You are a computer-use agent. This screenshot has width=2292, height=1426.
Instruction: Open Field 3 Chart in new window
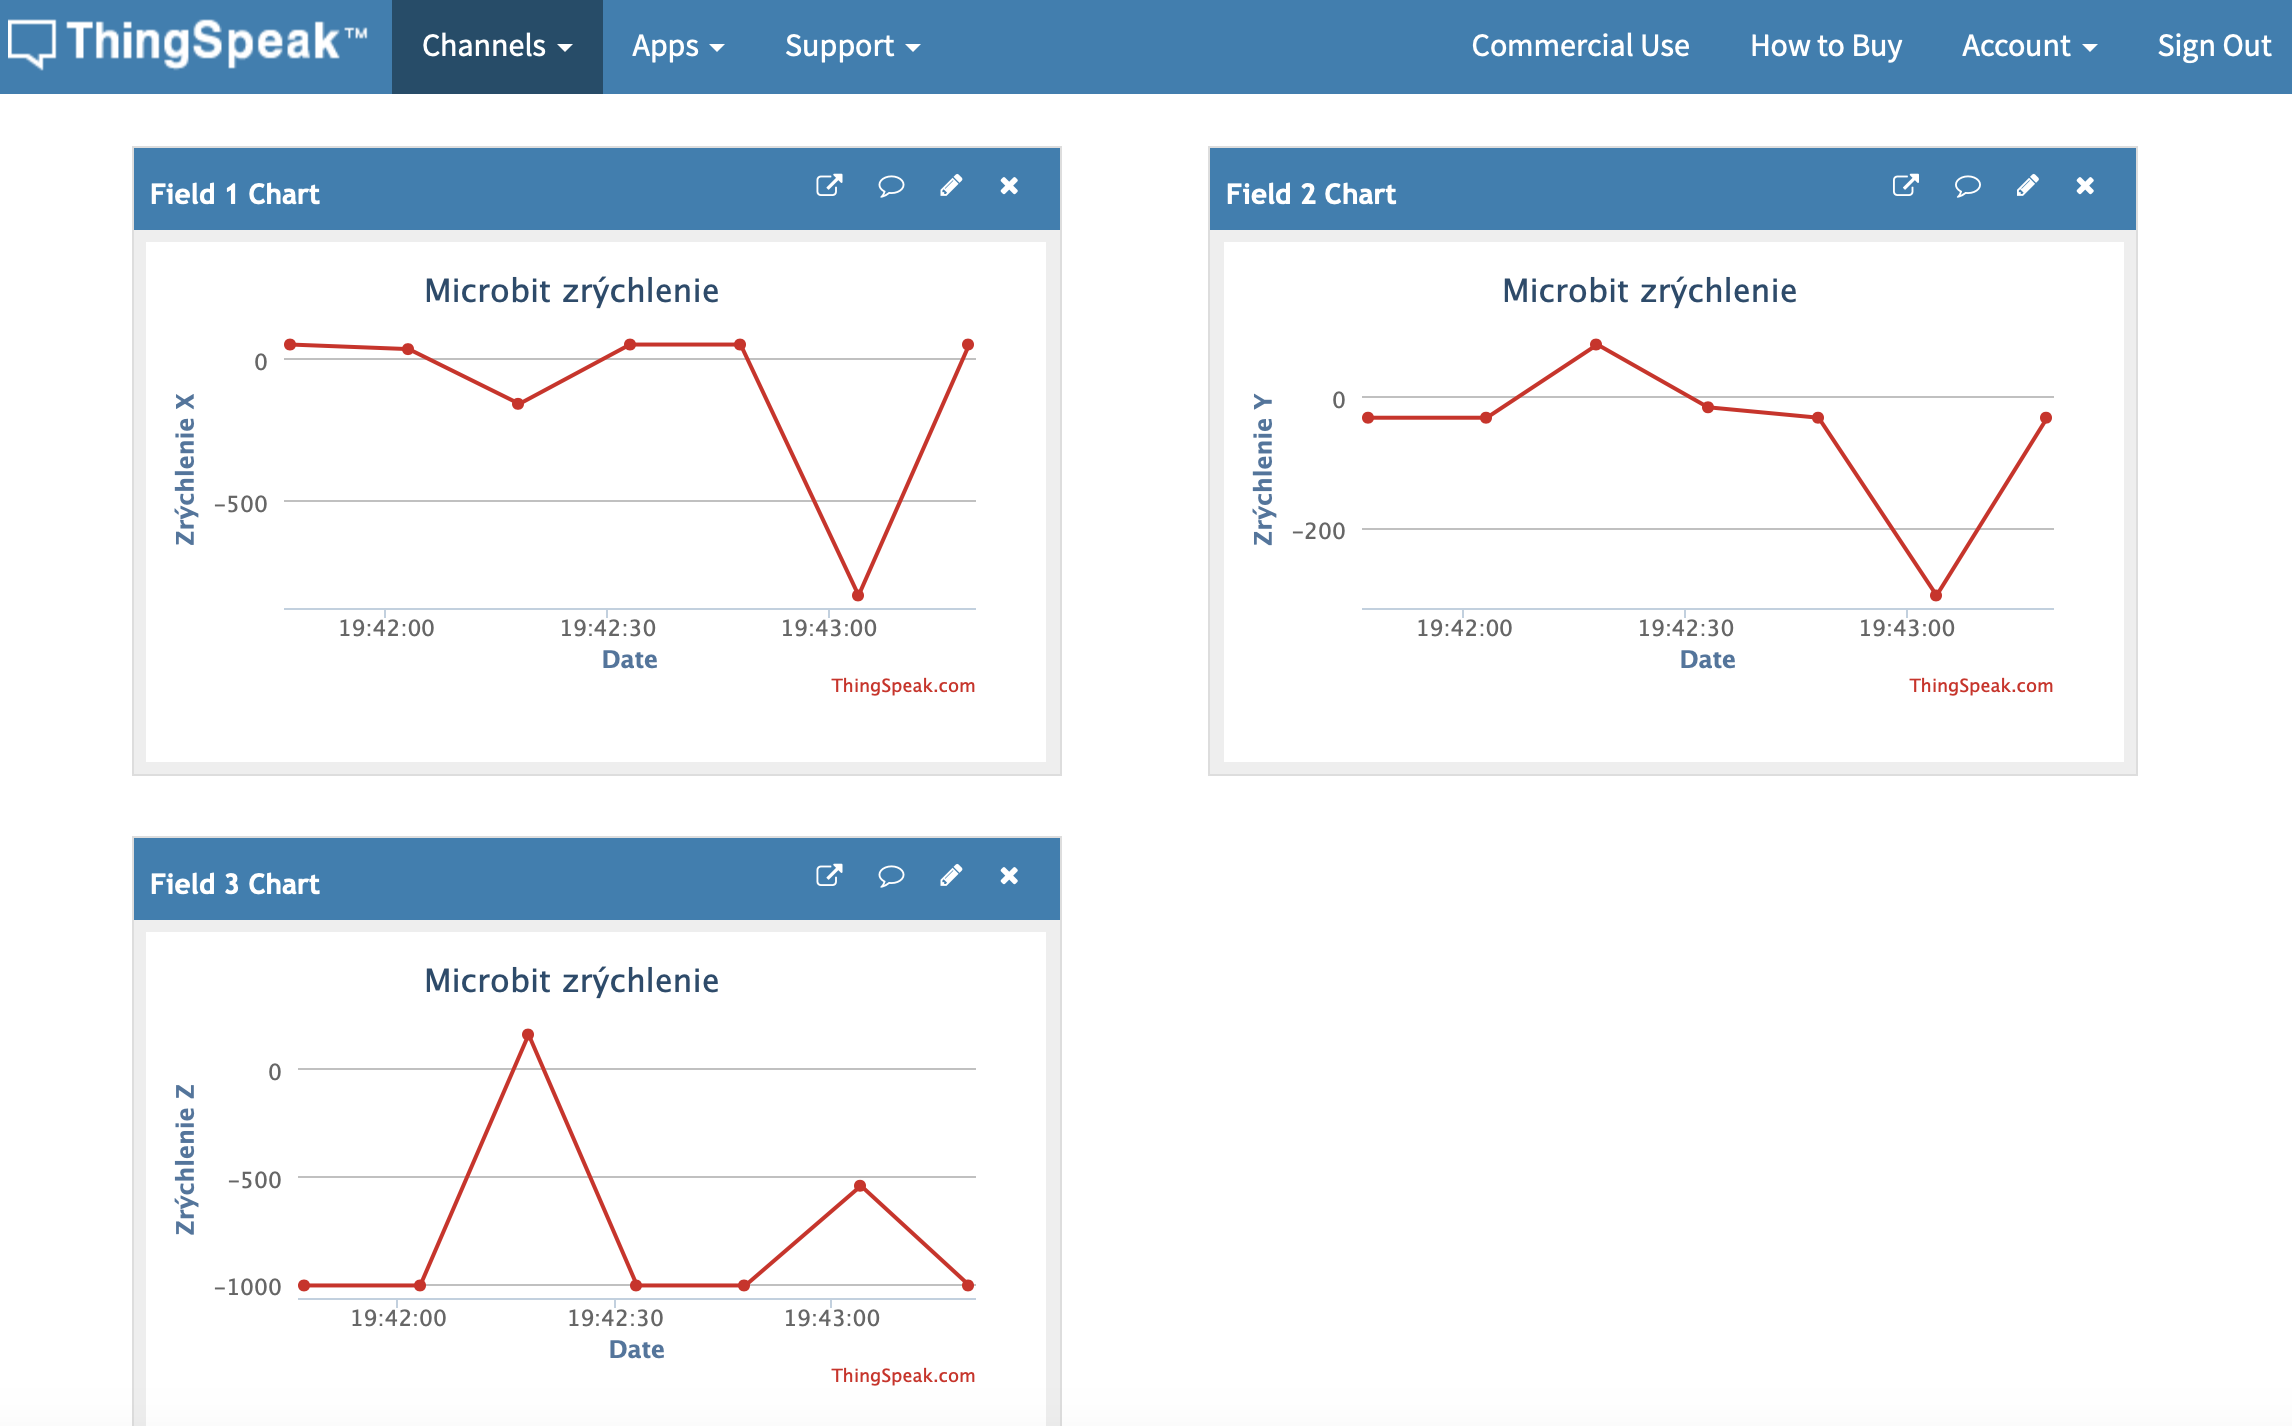point(829,876)
